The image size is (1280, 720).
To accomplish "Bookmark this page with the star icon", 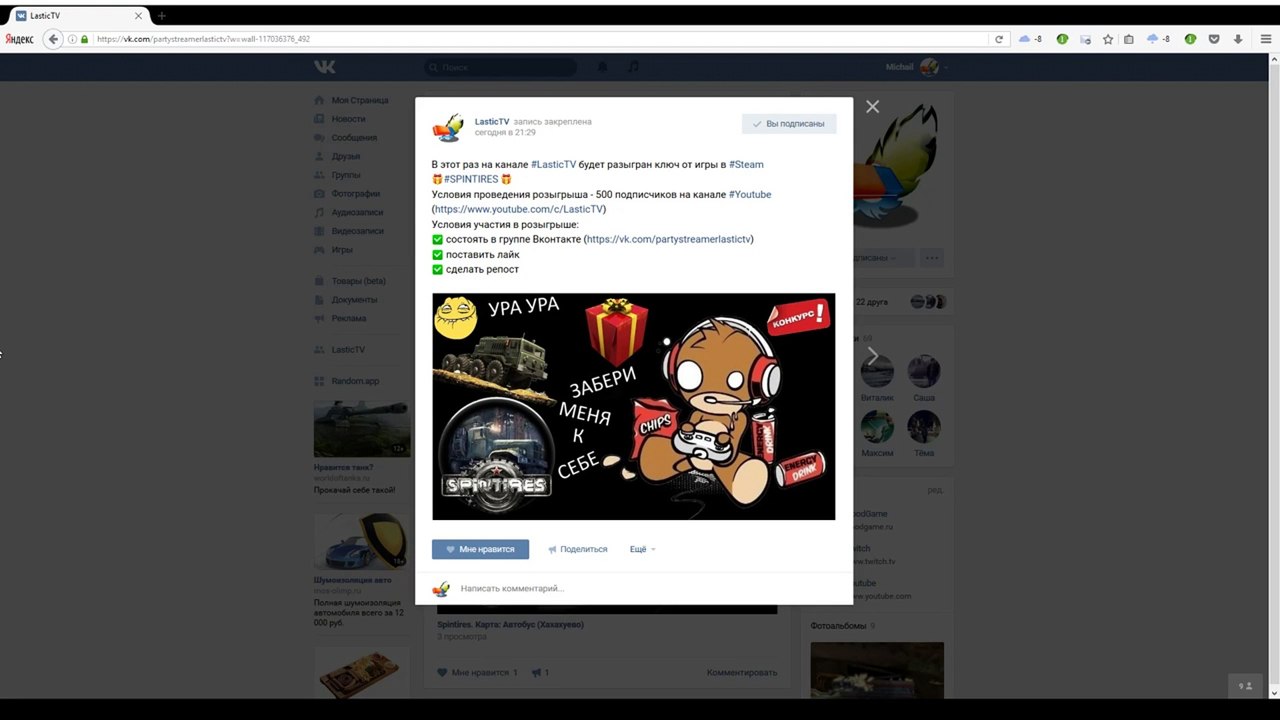I will point(1108,39).
